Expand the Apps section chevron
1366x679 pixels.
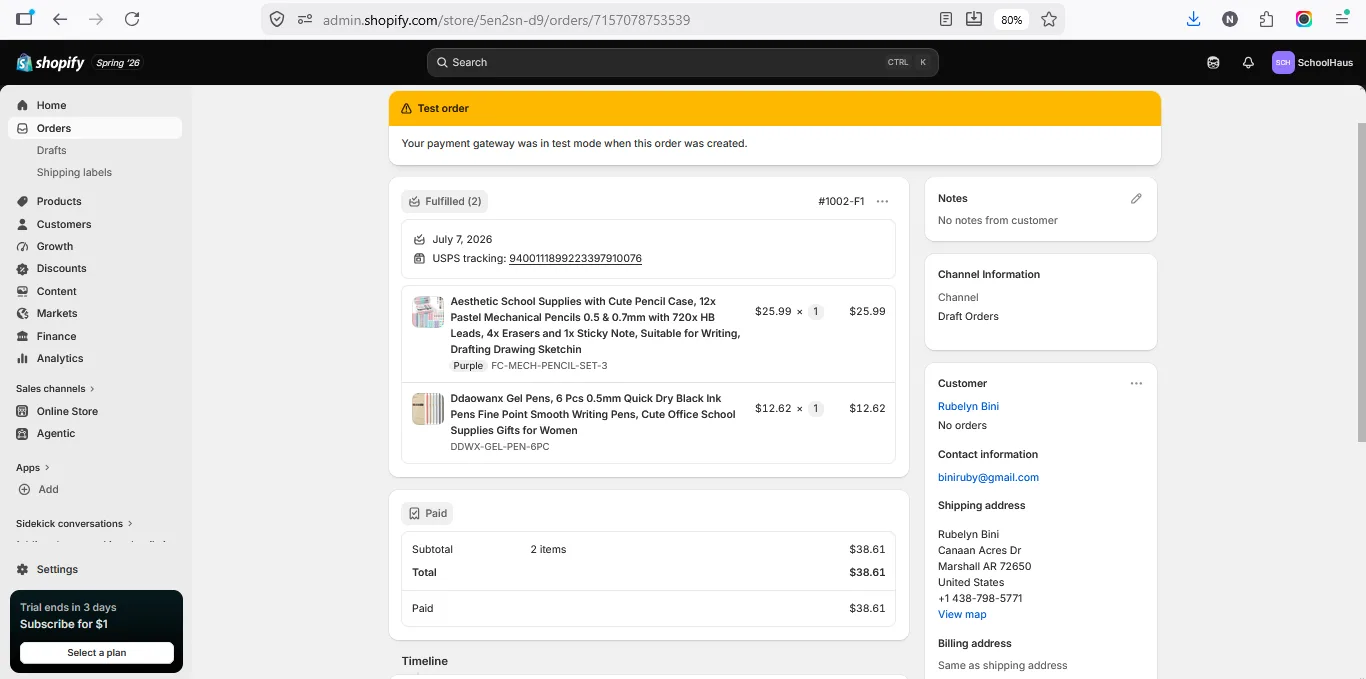pos(47,467)
